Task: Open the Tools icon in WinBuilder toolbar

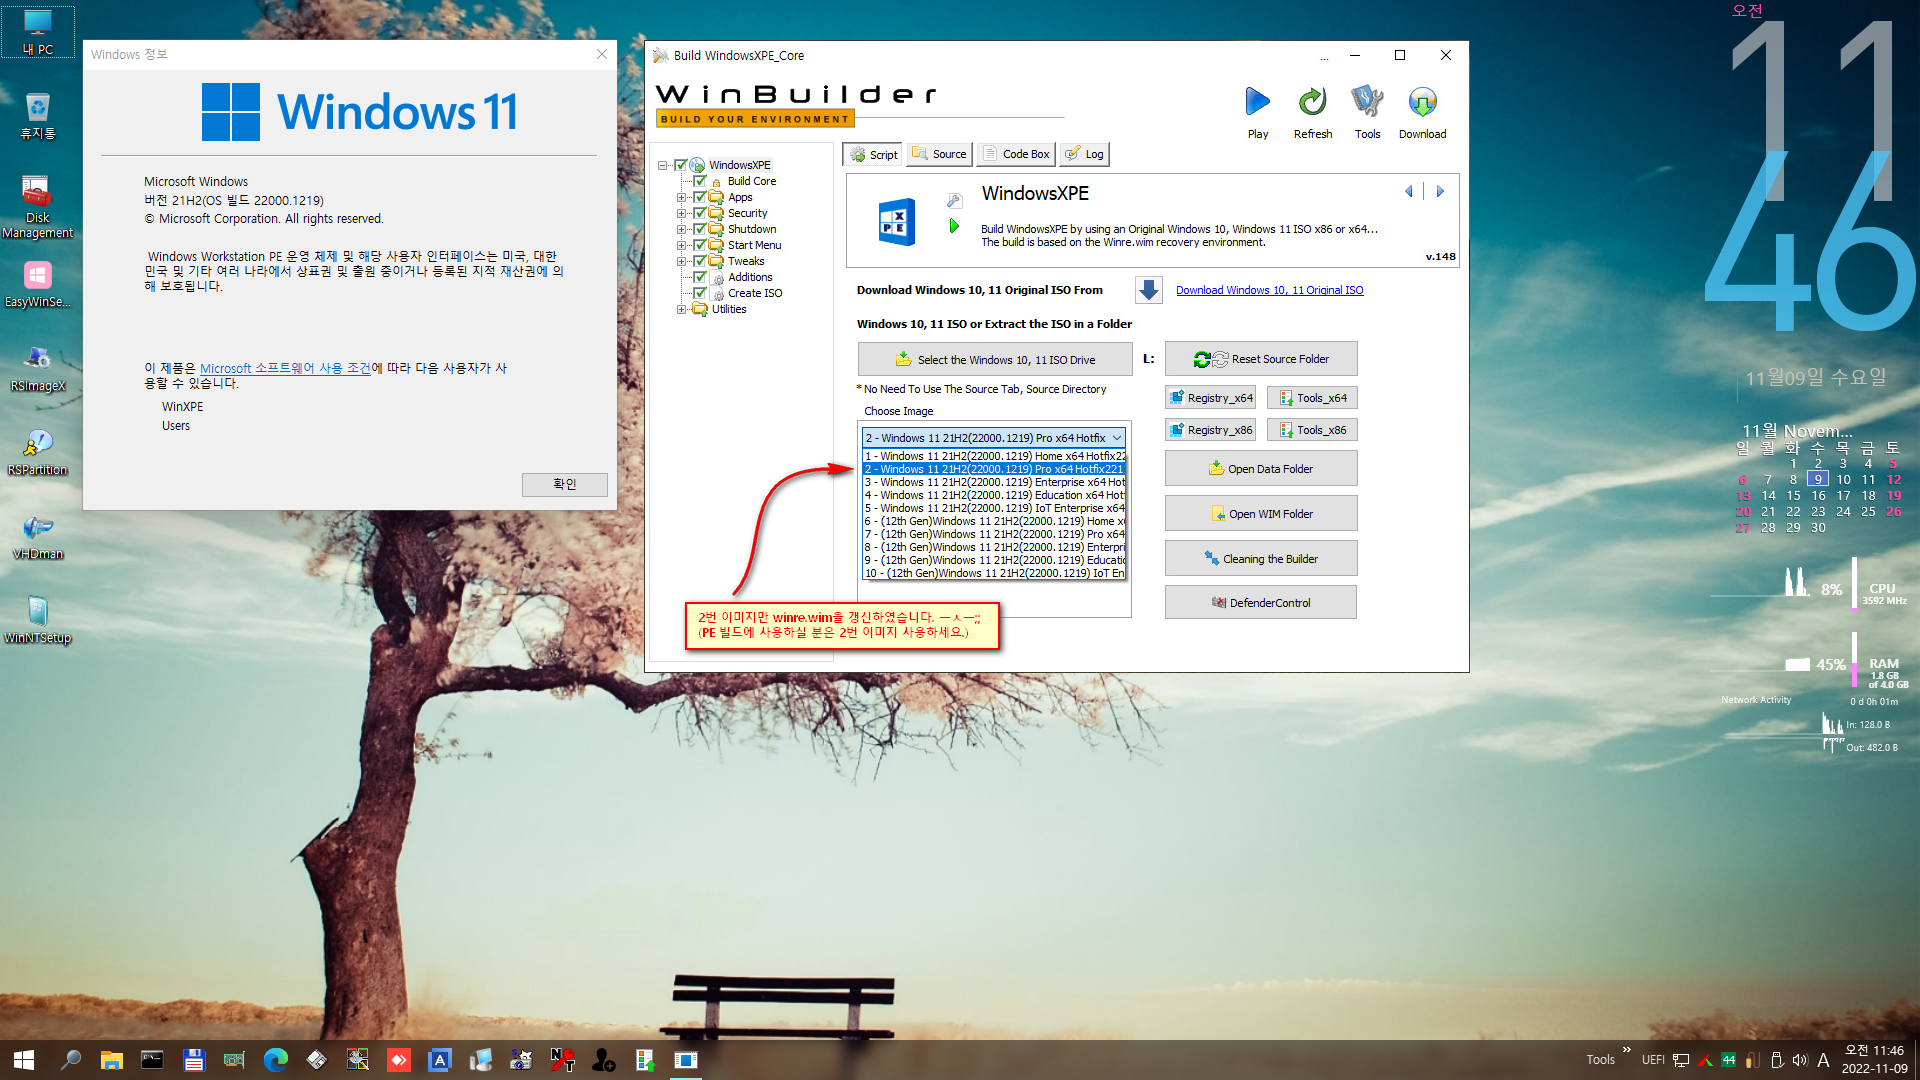Action: (1367, 101)
